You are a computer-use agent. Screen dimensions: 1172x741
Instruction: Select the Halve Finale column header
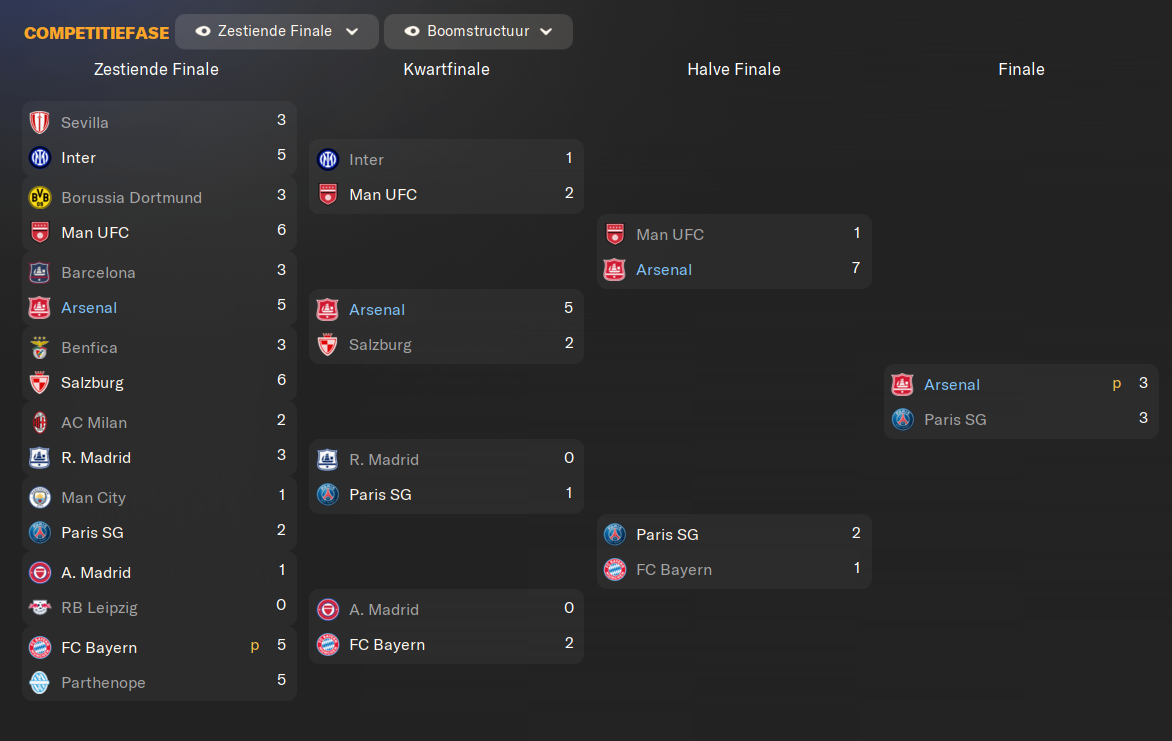tap(734, 70)
